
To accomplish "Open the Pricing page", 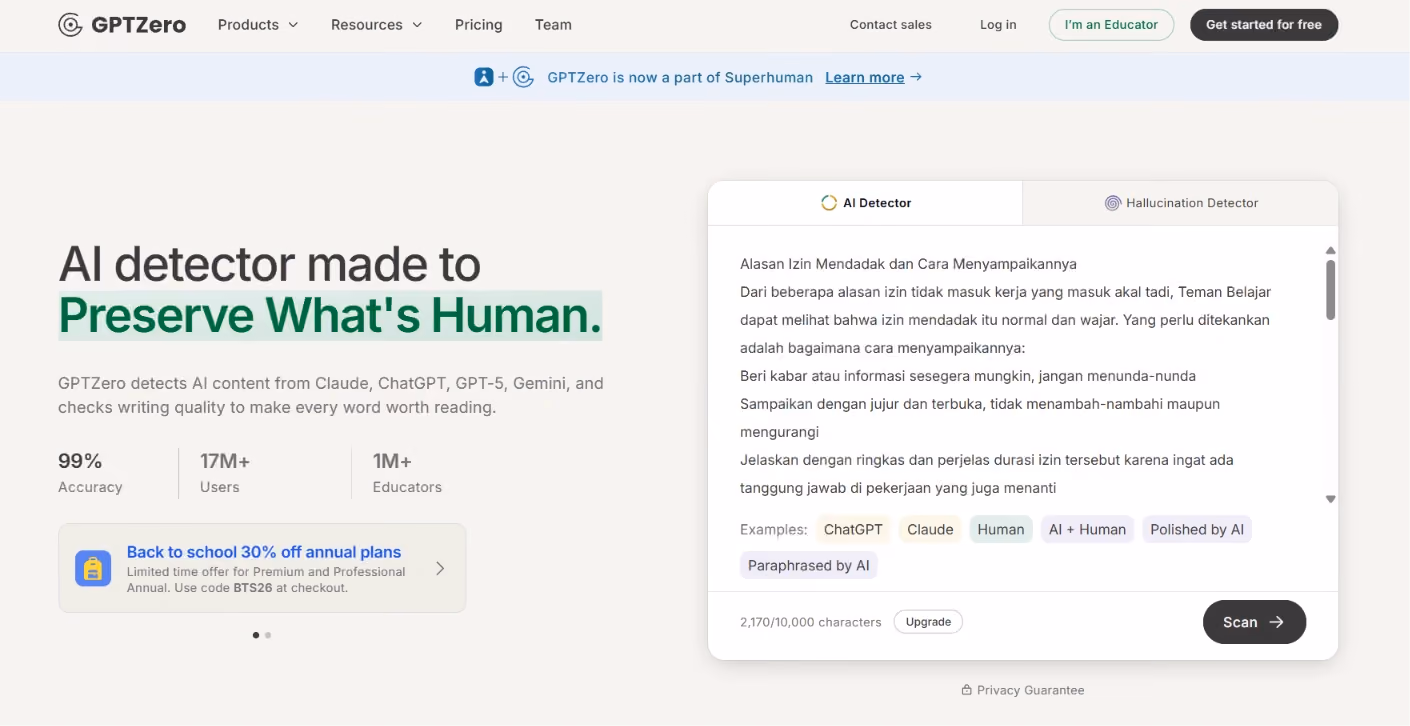I will [479, 25].
